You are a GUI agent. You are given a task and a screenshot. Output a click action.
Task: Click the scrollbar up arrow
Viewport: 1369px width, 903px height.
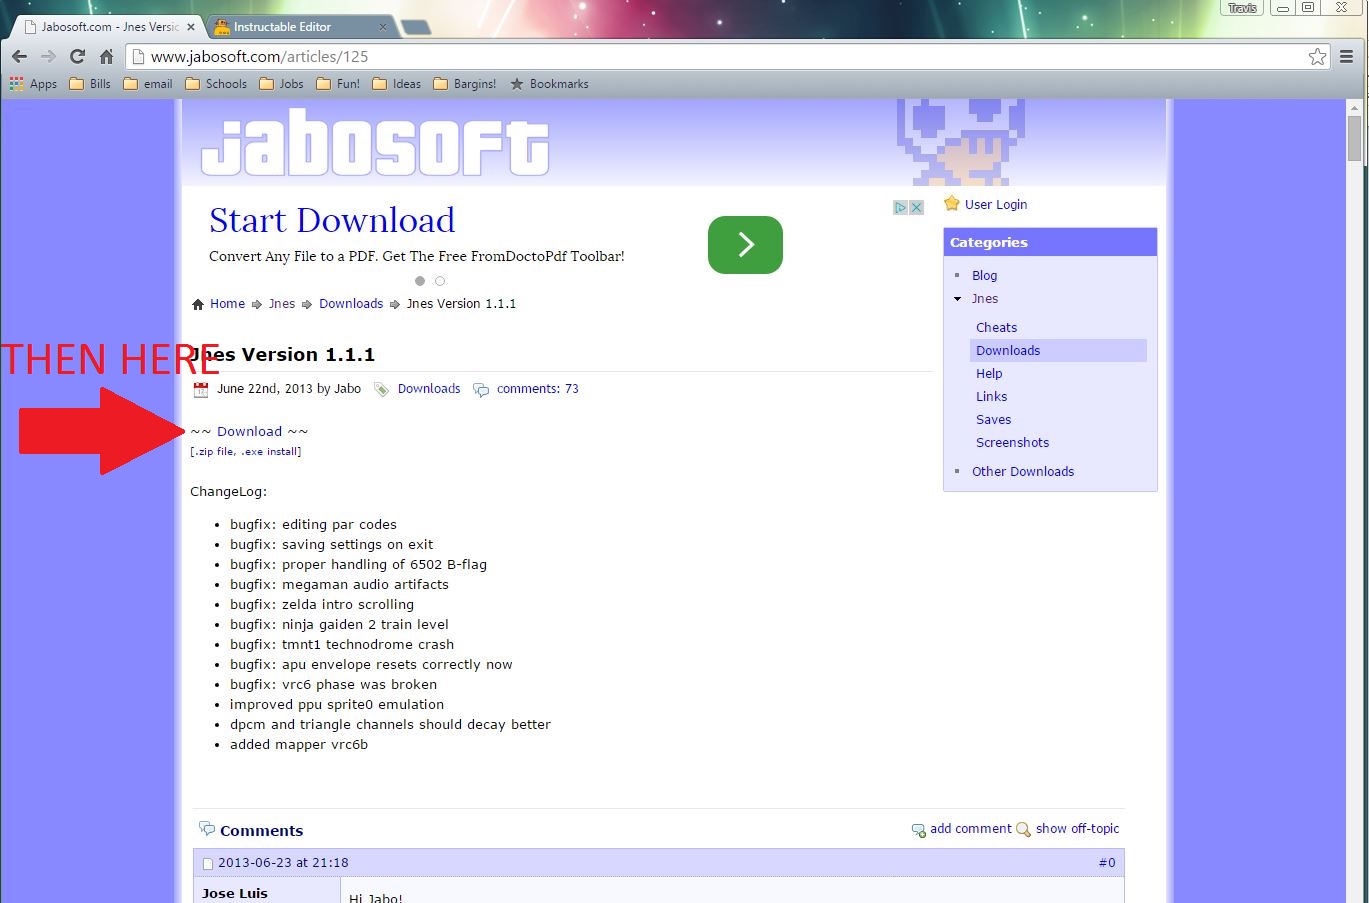point(1355,107)
